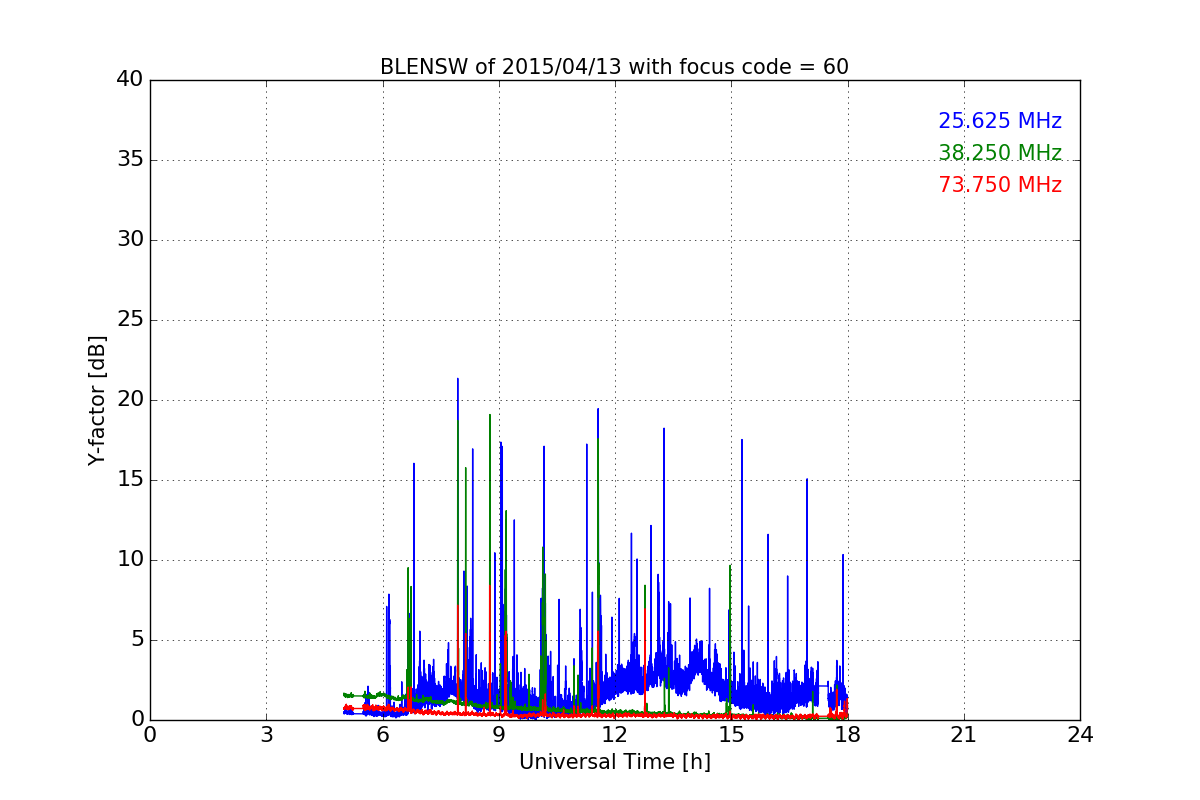Screen dimensions: 1200x800
Task: Select the 25.625 MHz legend label
Action: pos(1000,121)
